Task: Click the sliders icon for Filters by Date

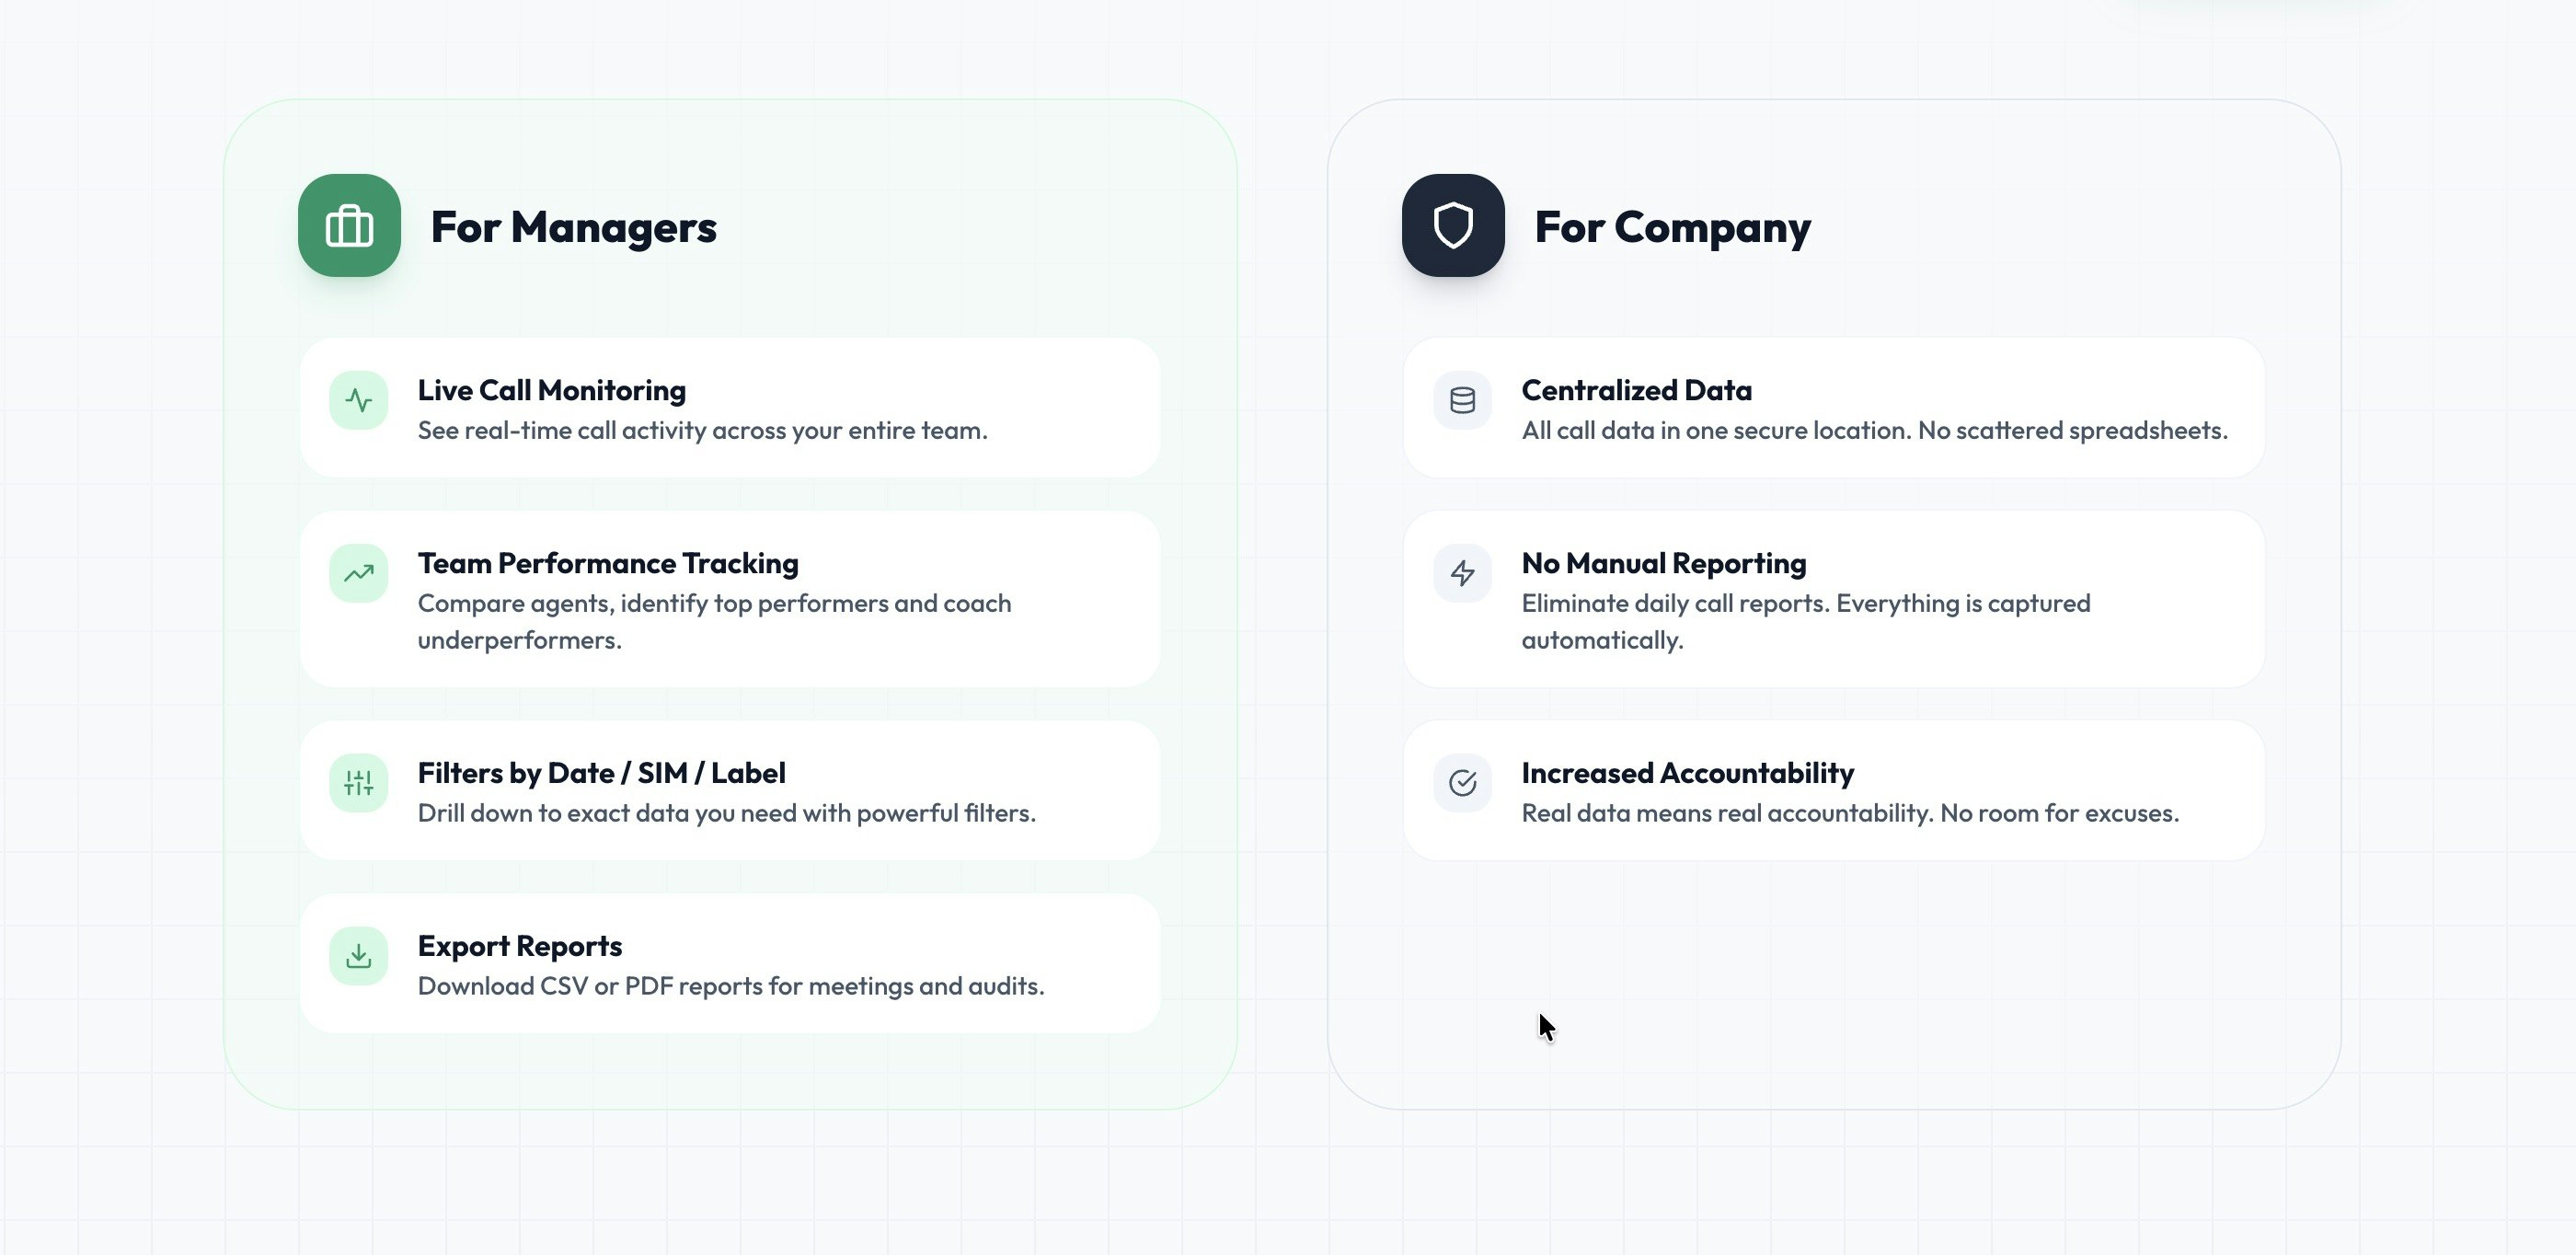Action: click(x=358, y=783)
